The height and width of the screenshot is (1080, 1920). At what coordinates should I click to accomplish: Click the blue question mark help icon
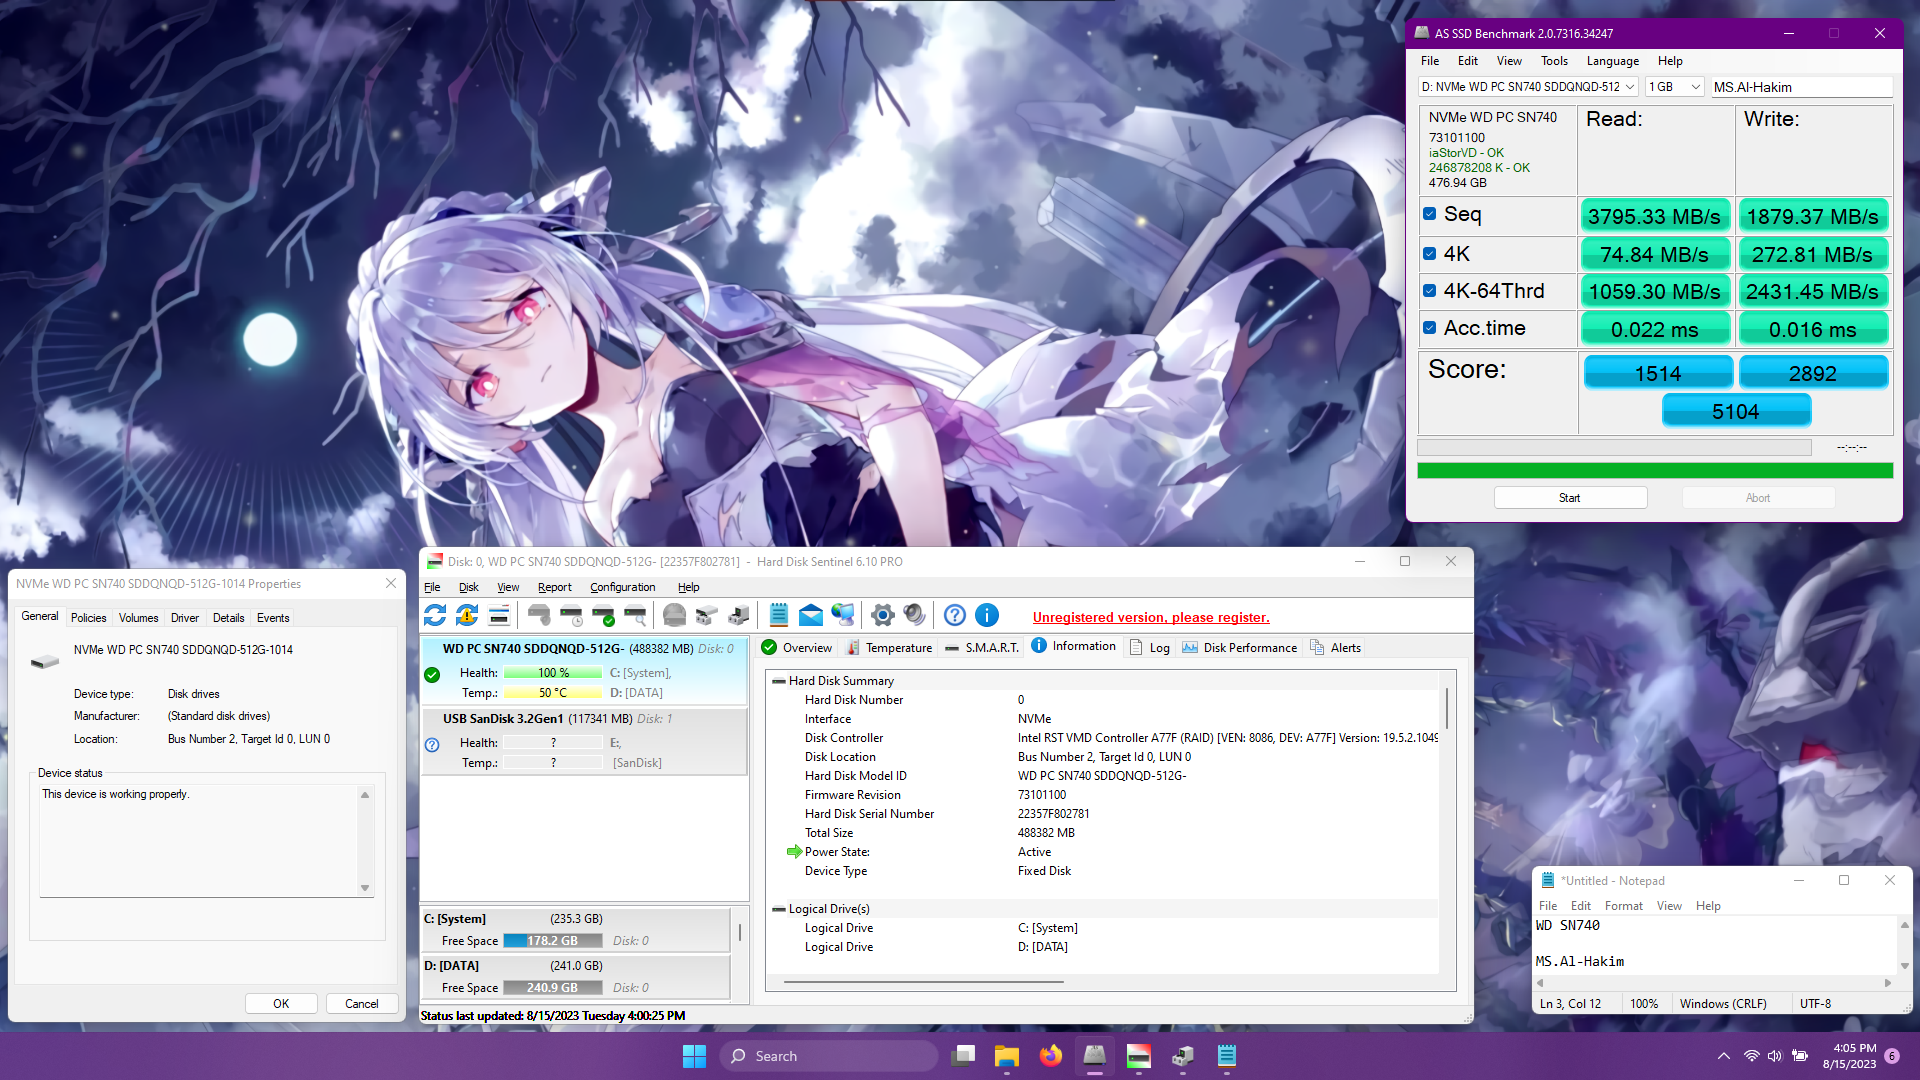pos(955,615)
